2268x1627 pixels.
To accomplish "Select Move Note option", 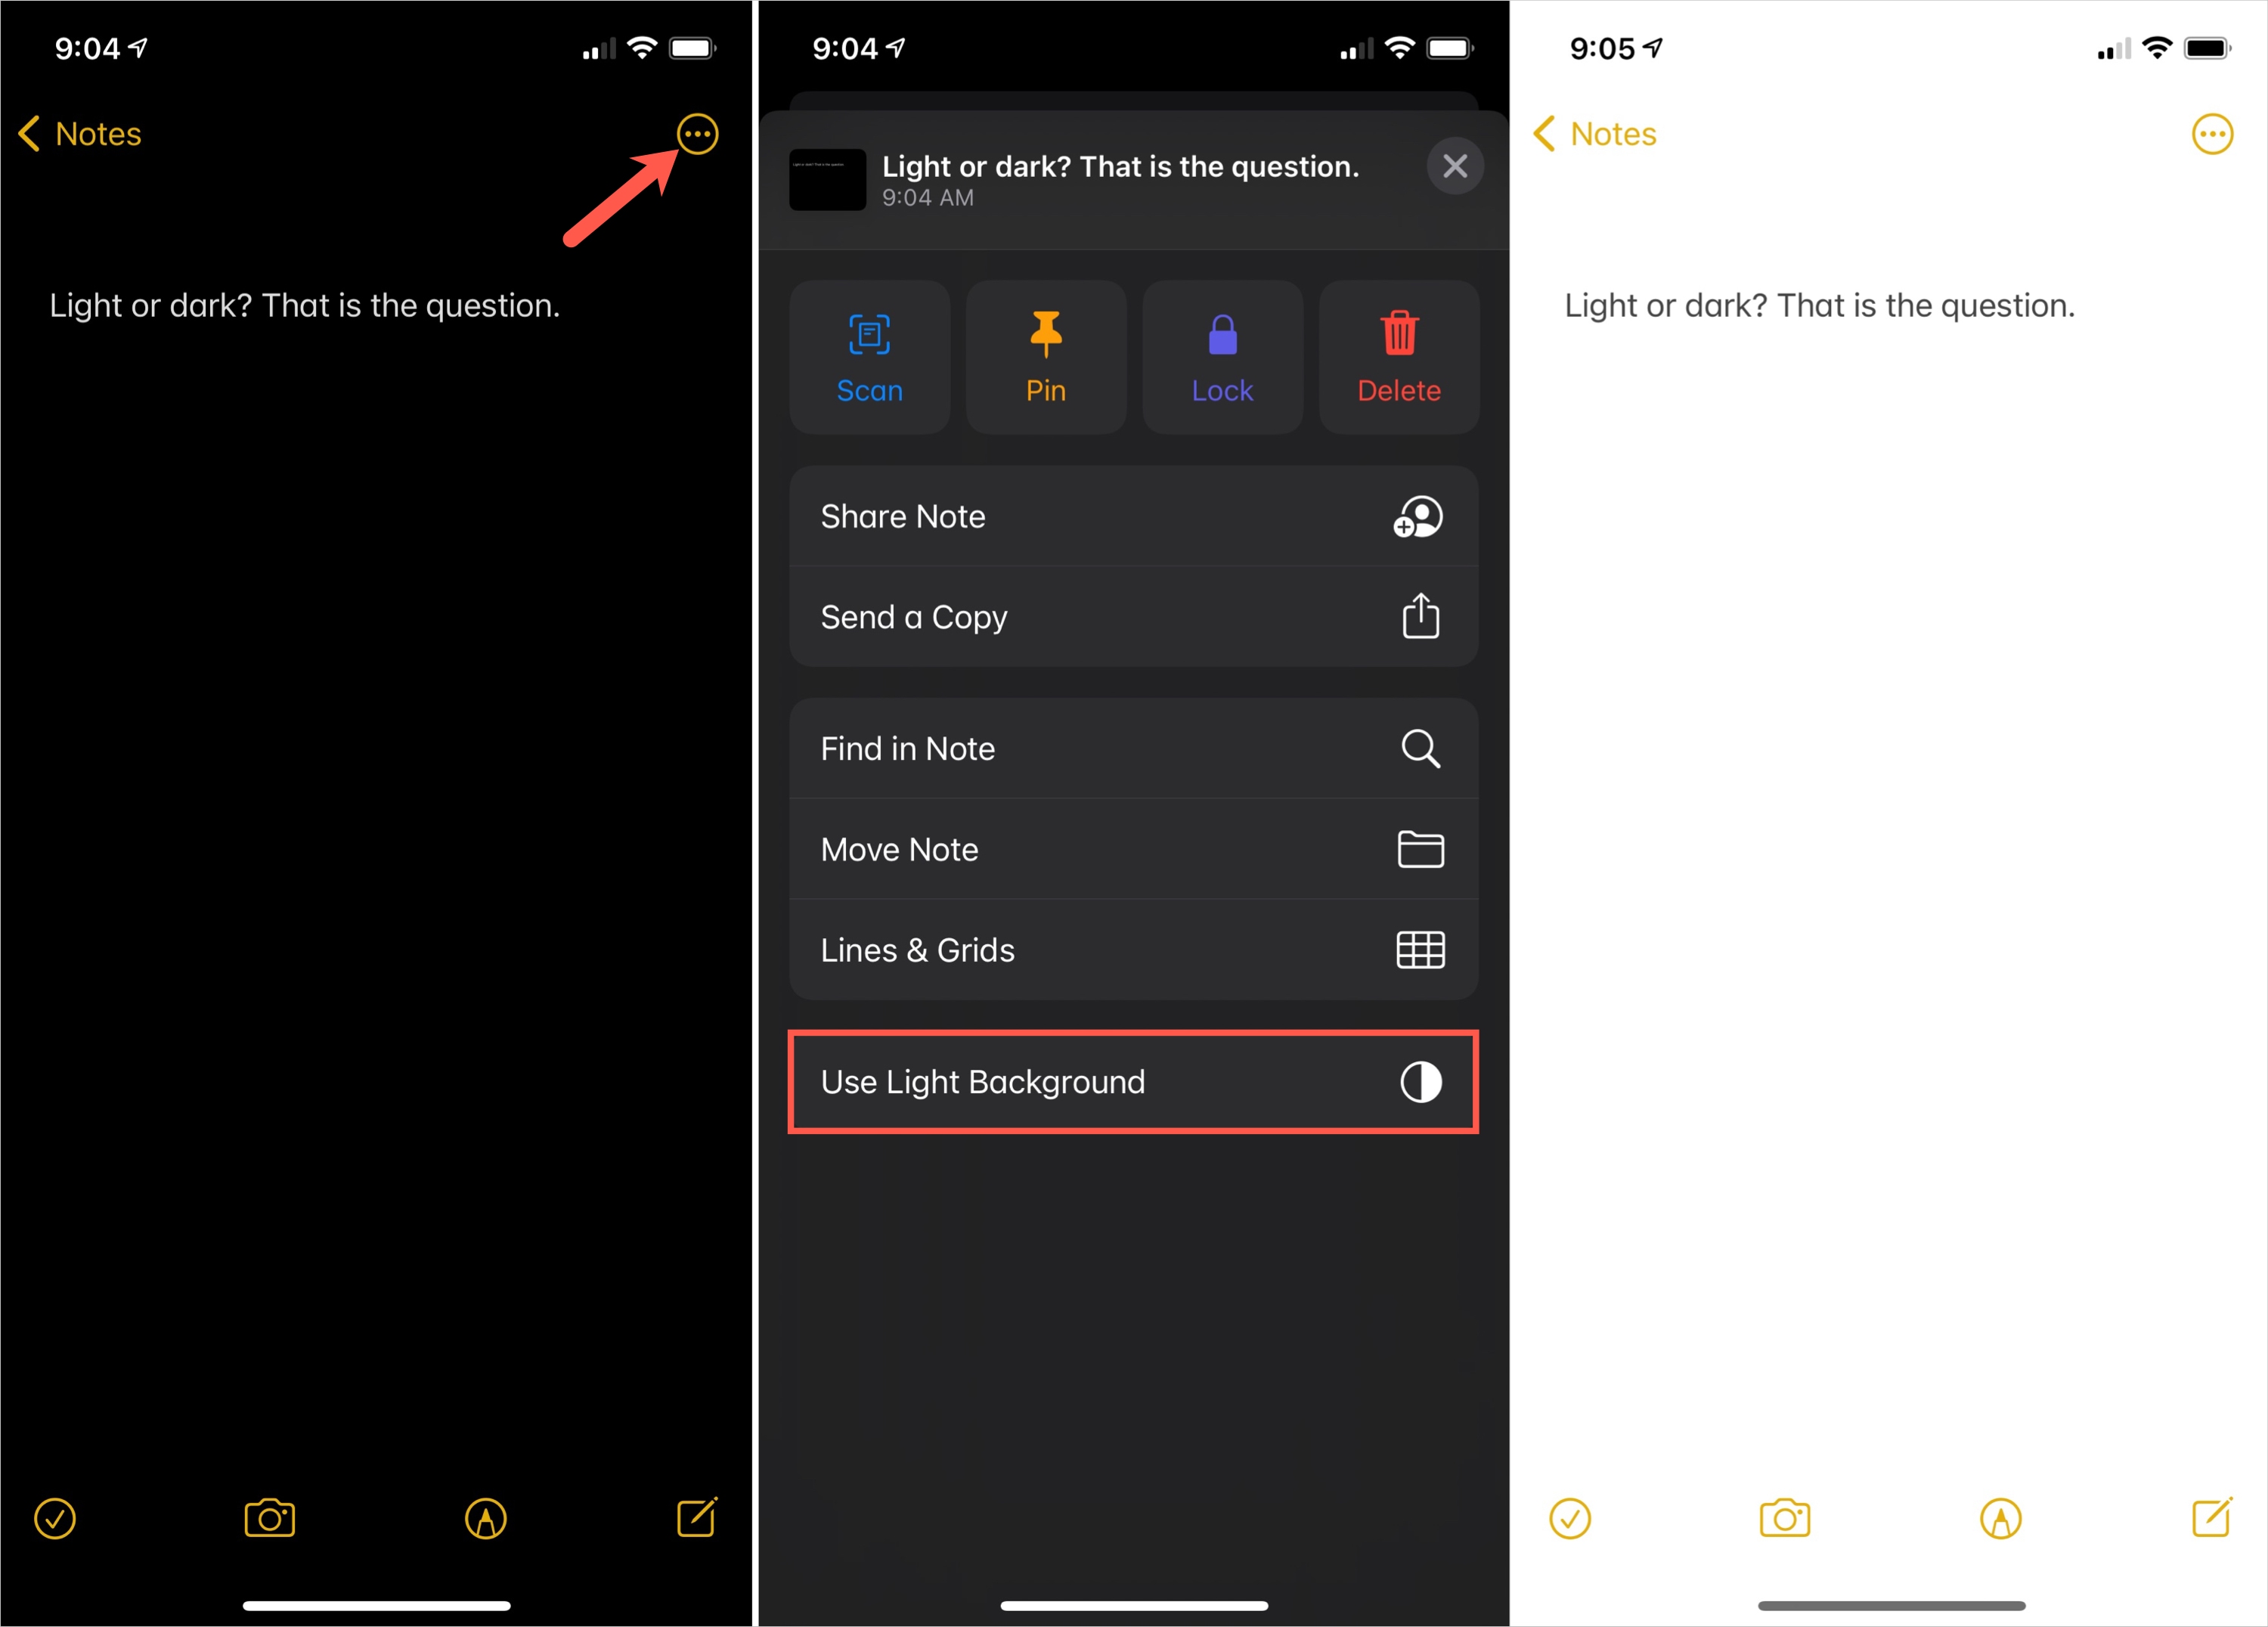I will coord(1134,849).
